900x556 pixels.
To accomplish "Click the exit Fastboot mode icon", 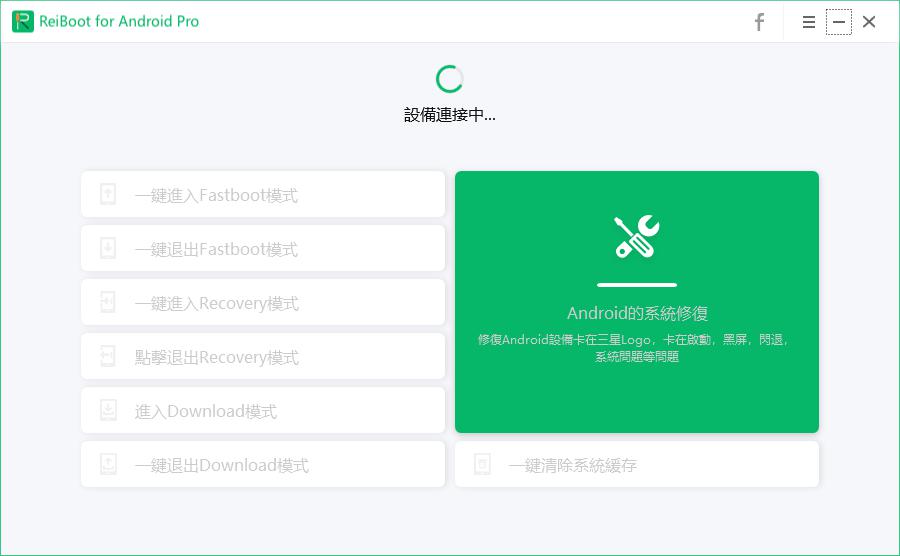I will click(108, 248).
